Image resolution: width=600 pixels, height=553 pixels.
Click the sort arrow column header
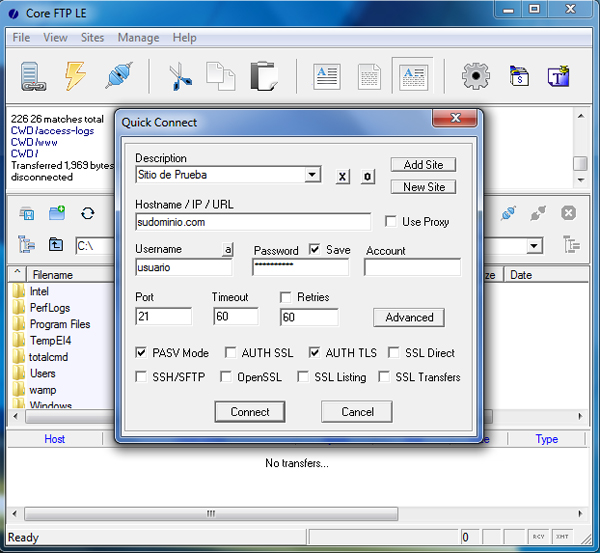point(17,274)
